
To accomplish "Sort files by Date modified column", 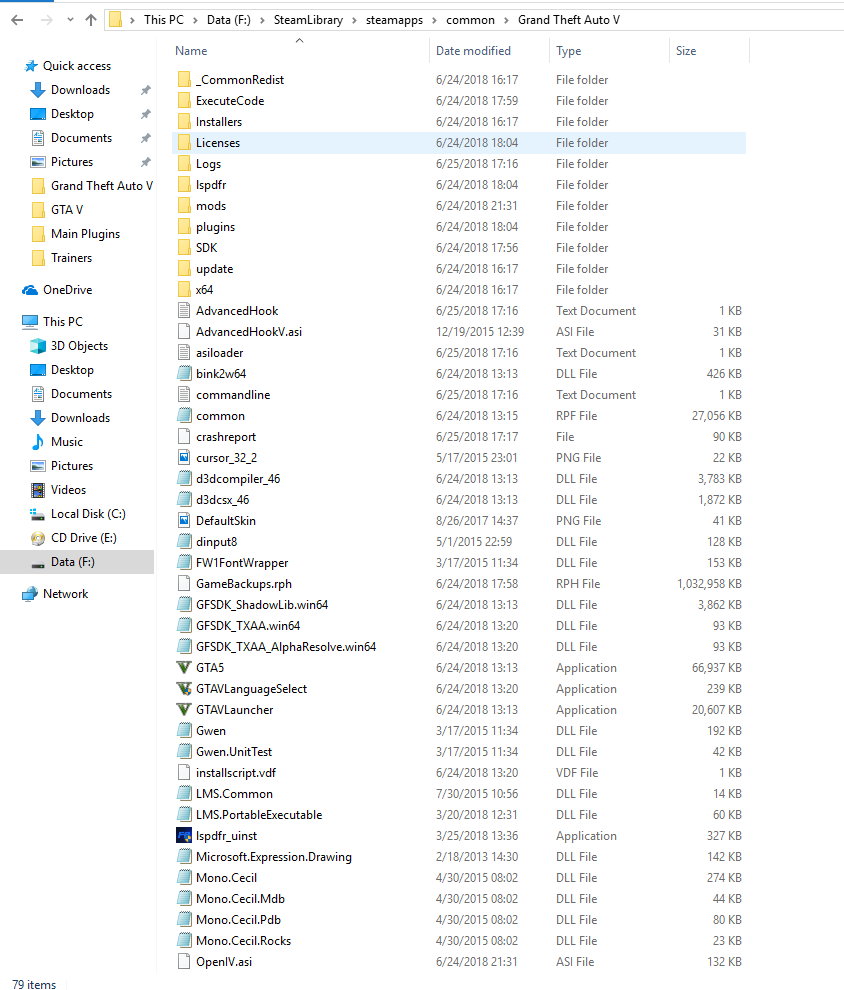I will pos(473,51).
